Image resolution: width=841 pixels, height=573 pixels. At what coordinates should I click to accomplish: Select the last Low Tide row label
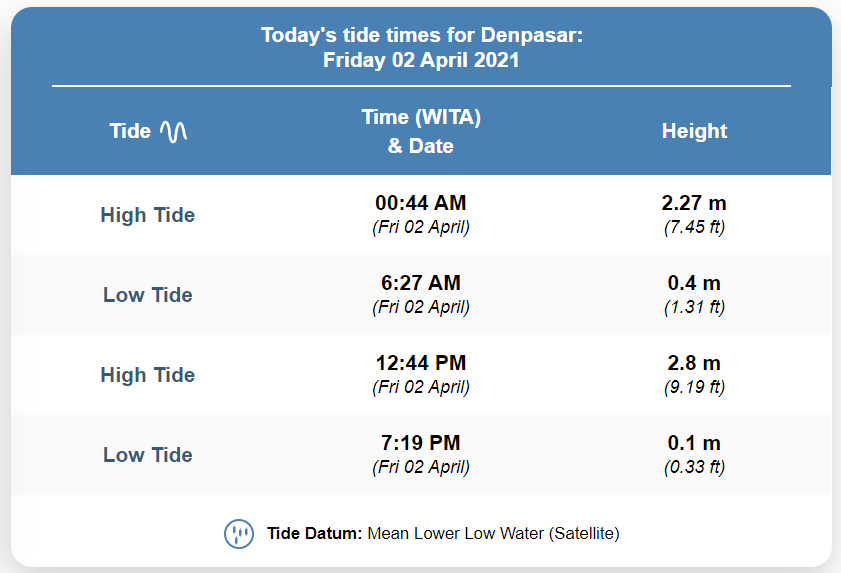[x=147, y=455]
